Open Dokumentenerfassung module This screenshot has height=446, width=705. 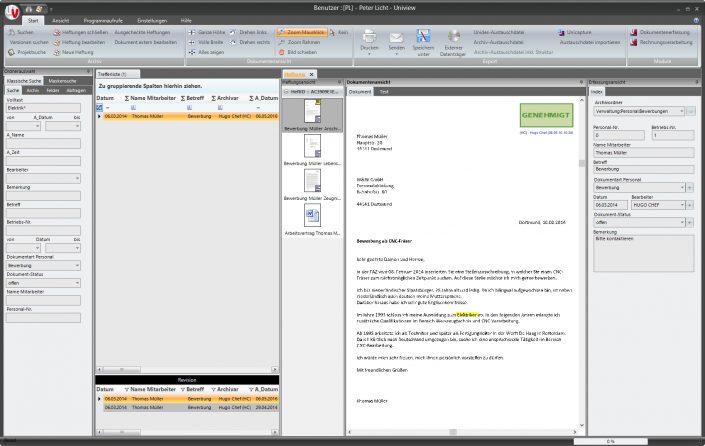point(660,32)
